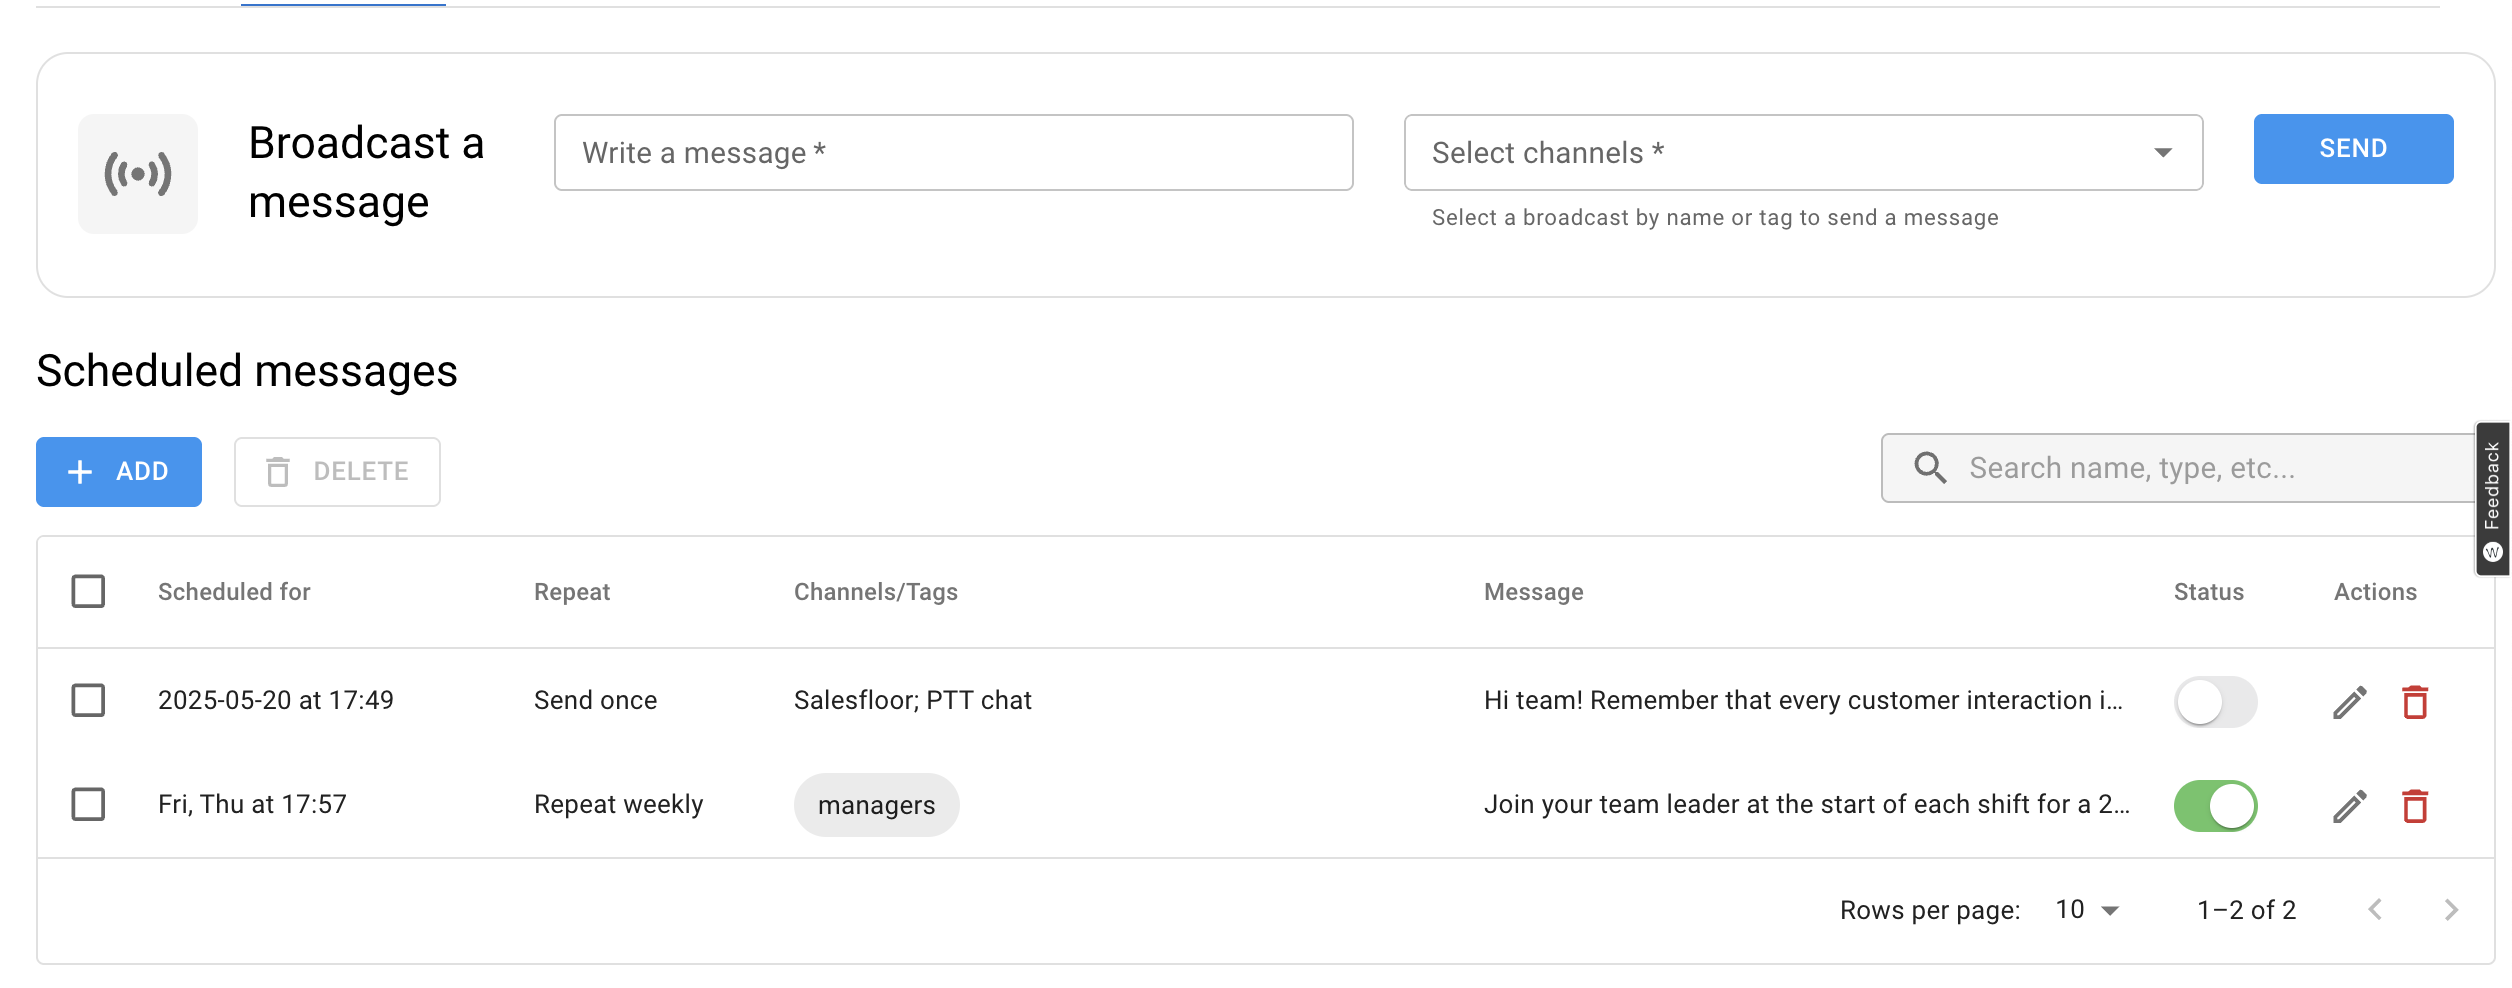Edit the Salesfloor scheduled message with the pencil icon
Viewport: 2512px width, 988px height.
coord(2348,701)
